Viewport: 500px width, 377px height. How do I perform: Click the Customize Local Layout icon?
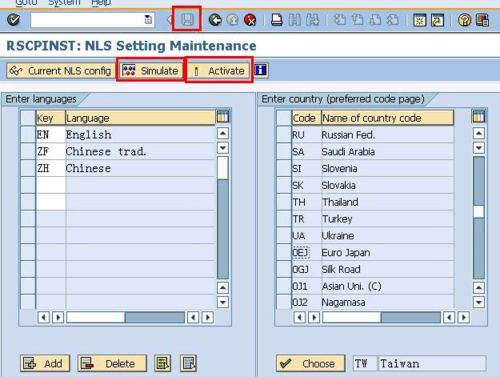pos(482,20)
